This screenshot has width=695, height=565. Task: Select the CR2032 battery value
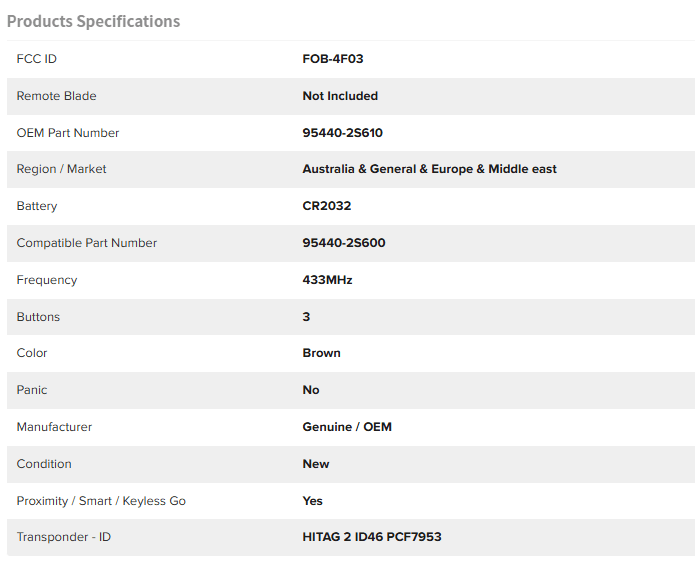[x=327, y=206]
